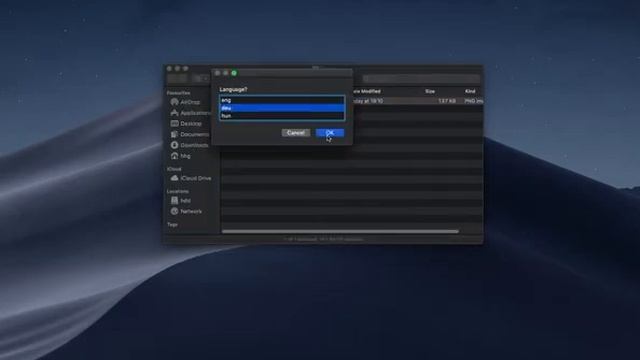Open Applications in Finder sidebar

[x=191, y=113]
